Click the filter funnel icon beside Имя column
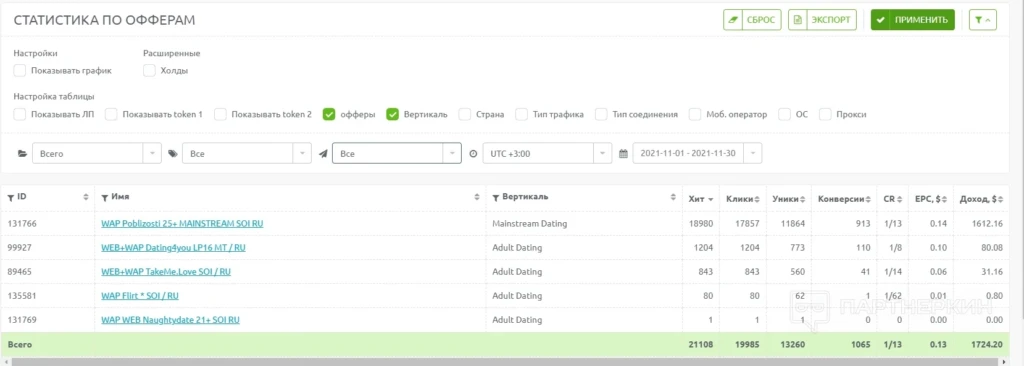The height and width of the screenshot is (366, 1024). 105,197
